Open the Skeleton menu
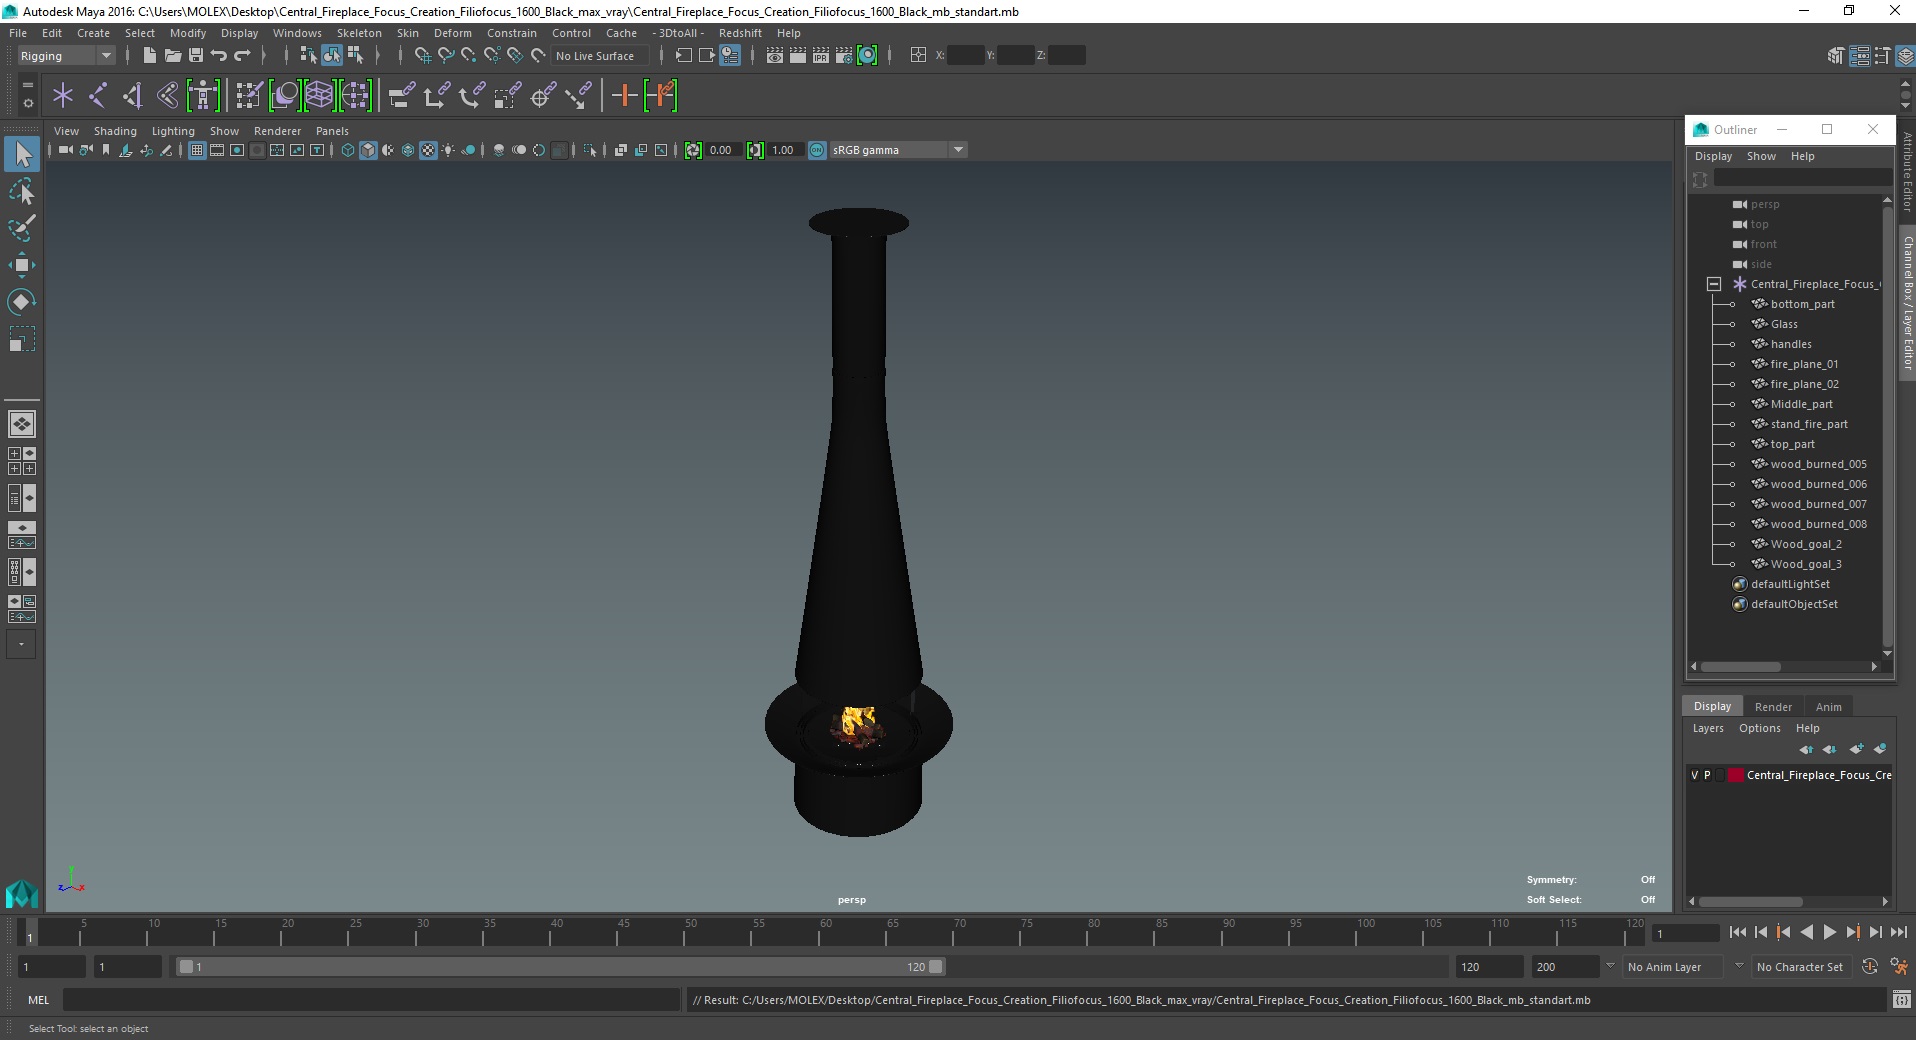 coord(358,33)
